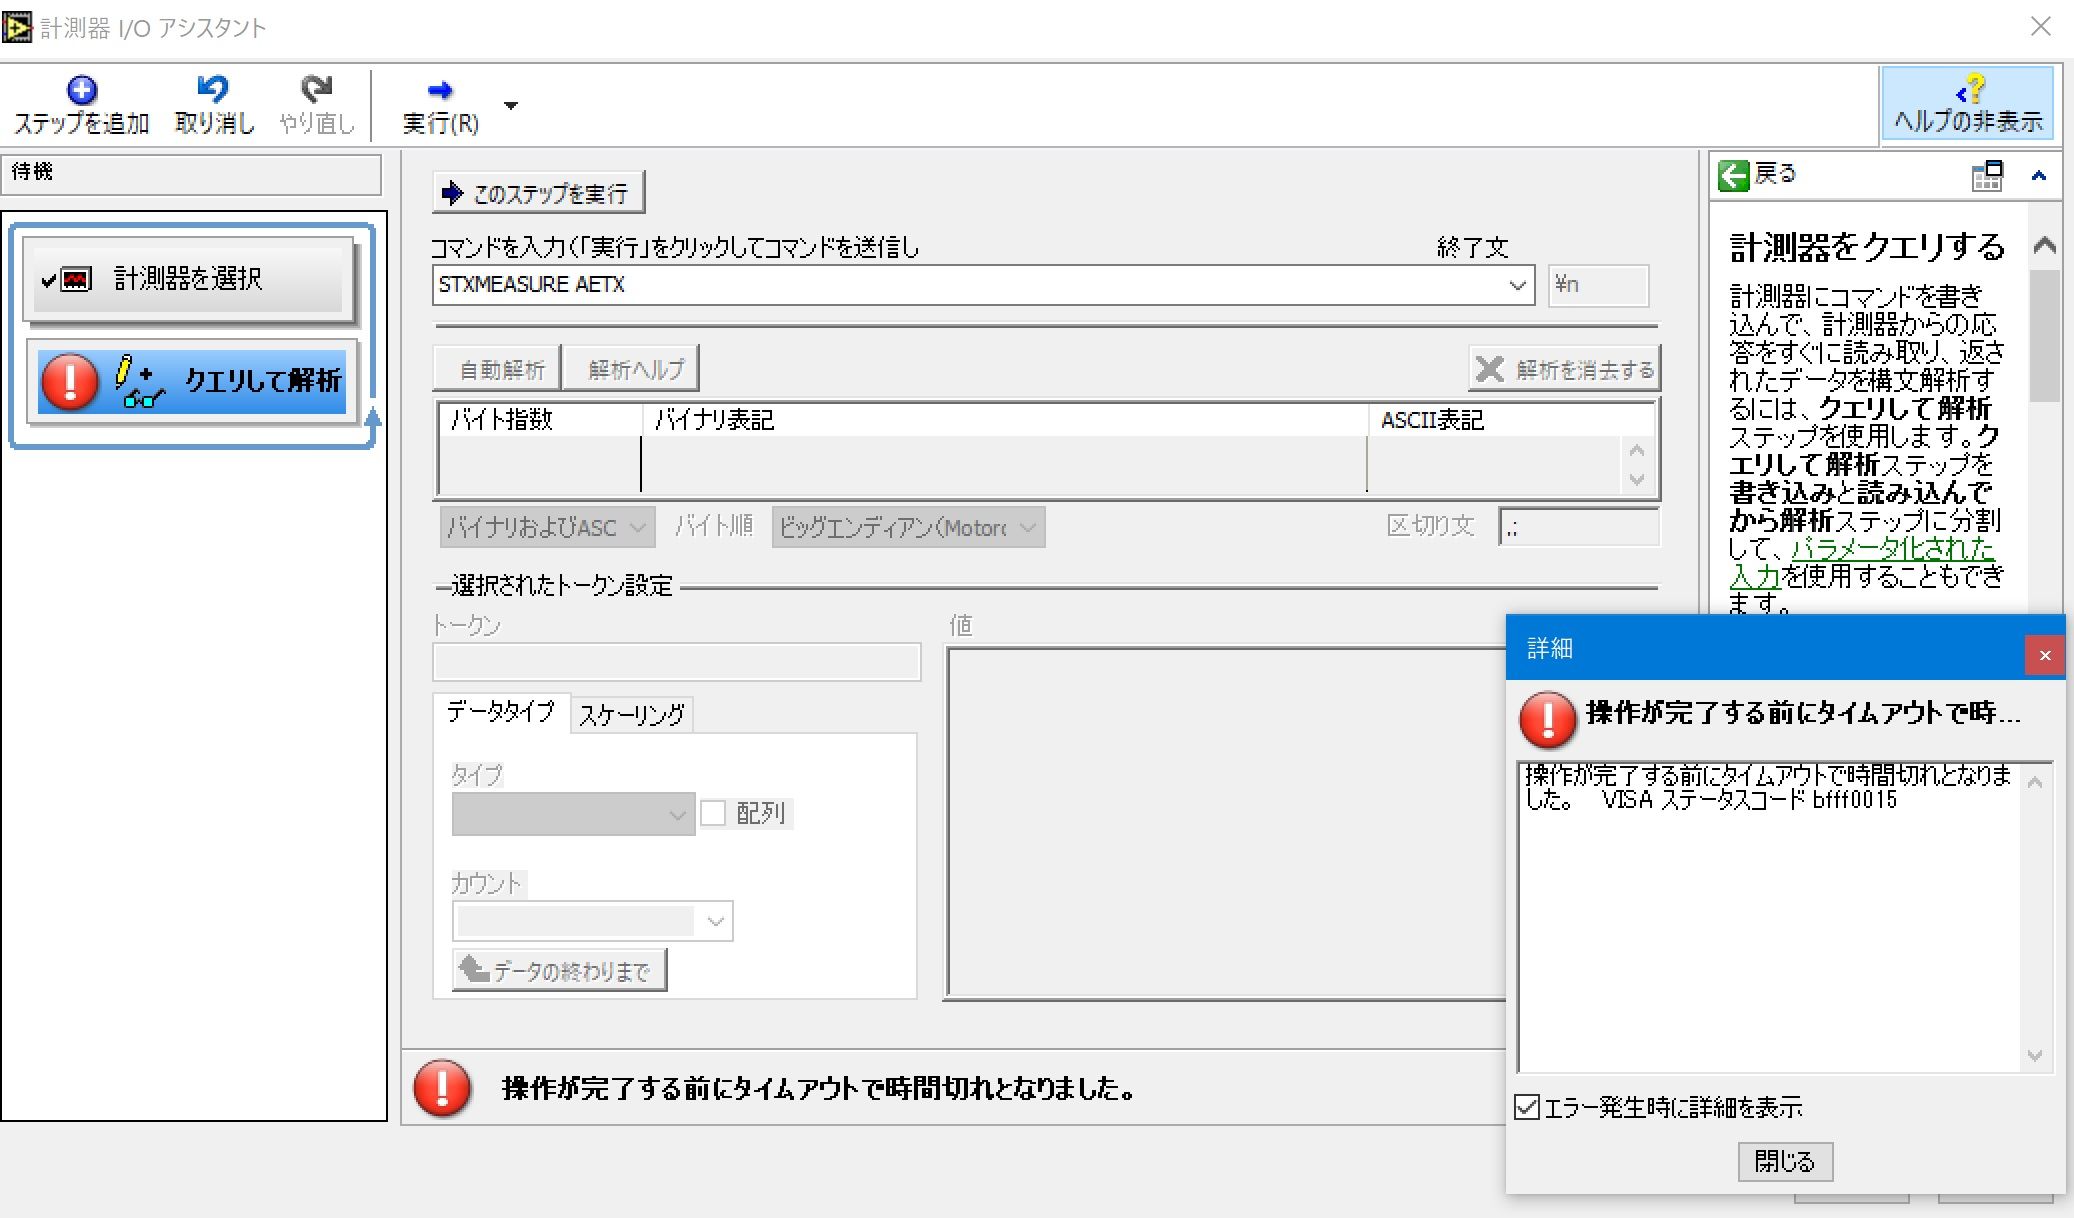Open the タイプ dropdown
Image resolution: width=2074 pixels, height=1218 pixels.
[x=573, y=814]
